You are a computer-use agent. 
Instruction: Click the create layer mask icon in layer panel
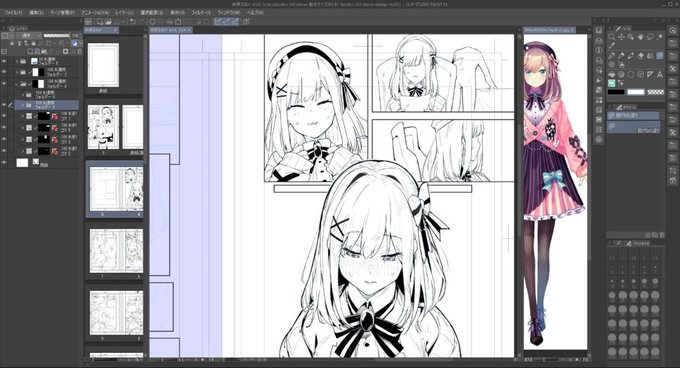pyautogui.click(x=65, y=52)
